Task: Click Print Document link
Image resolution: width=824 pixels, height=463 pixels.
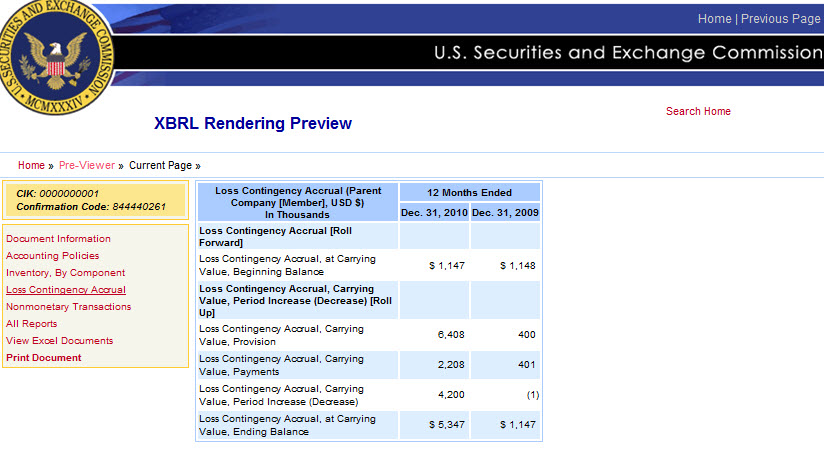Action: coord(44,357)
